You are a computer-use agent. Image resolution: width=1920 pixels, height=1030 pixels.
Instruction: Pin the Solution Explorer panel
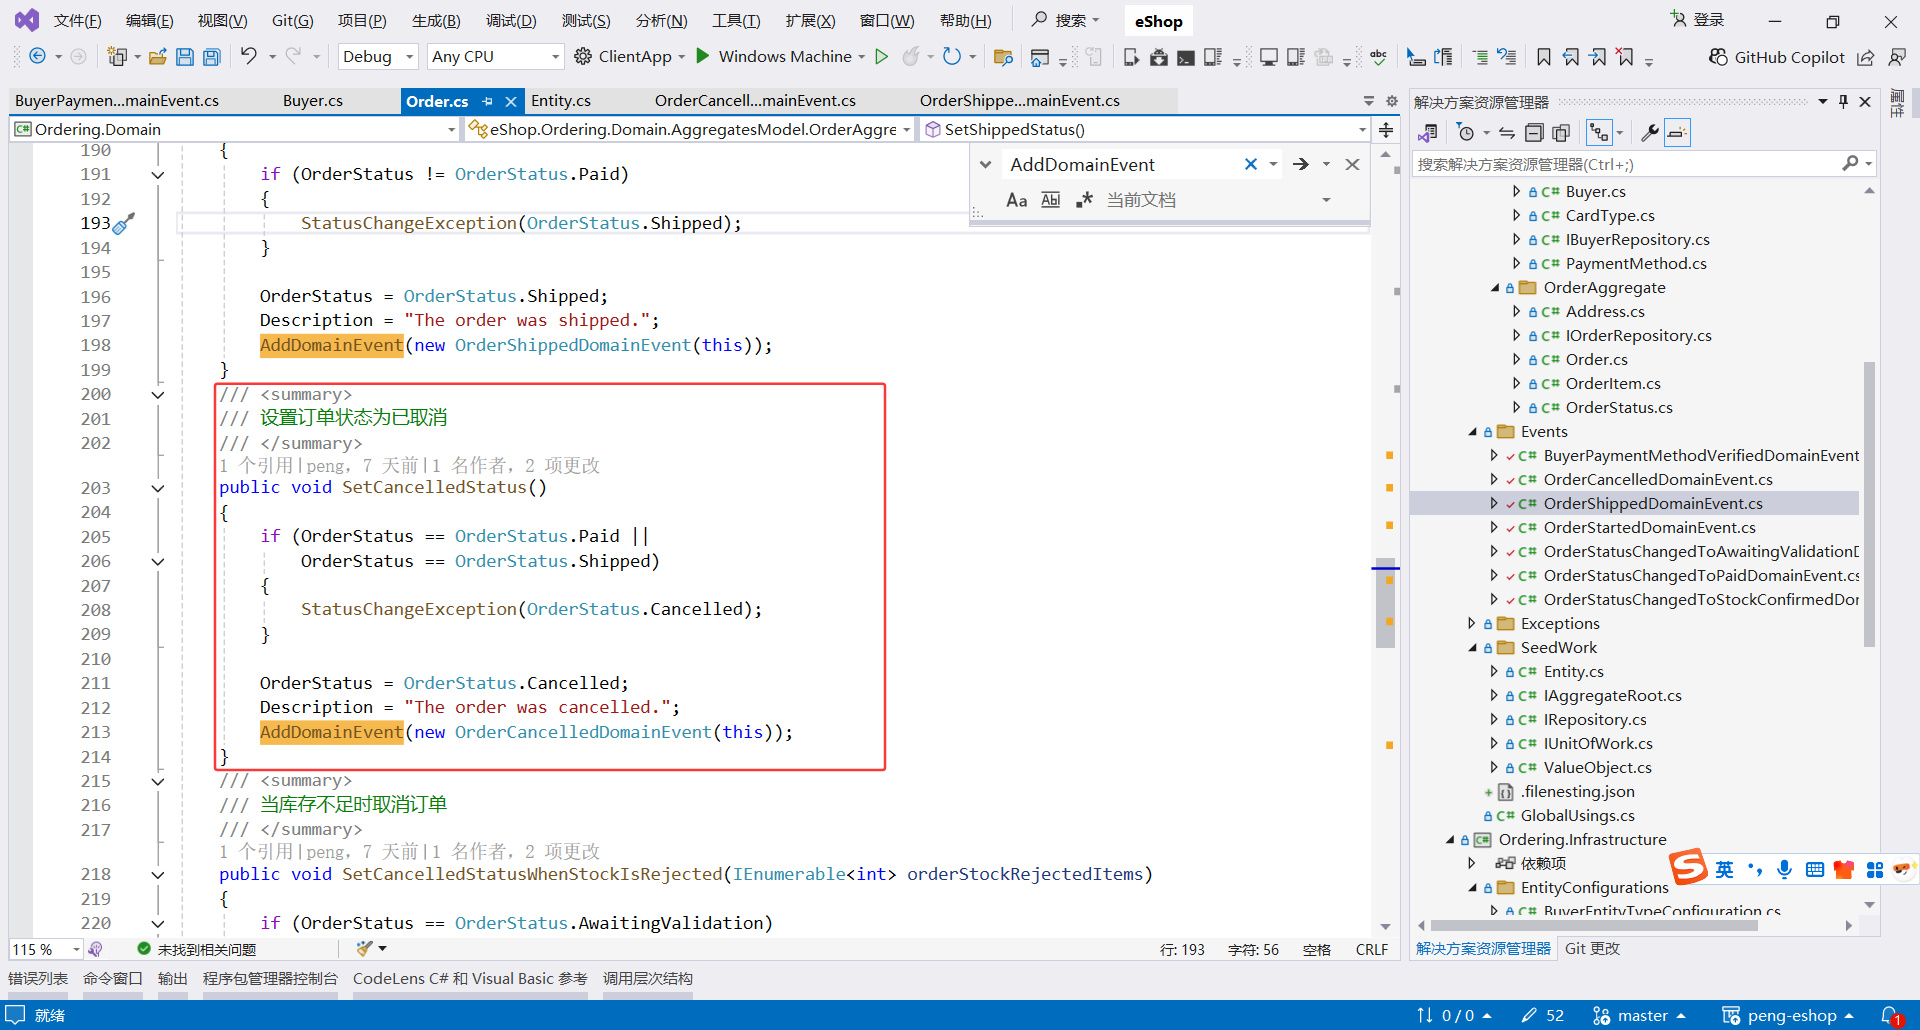click(x=1843, y=101)
